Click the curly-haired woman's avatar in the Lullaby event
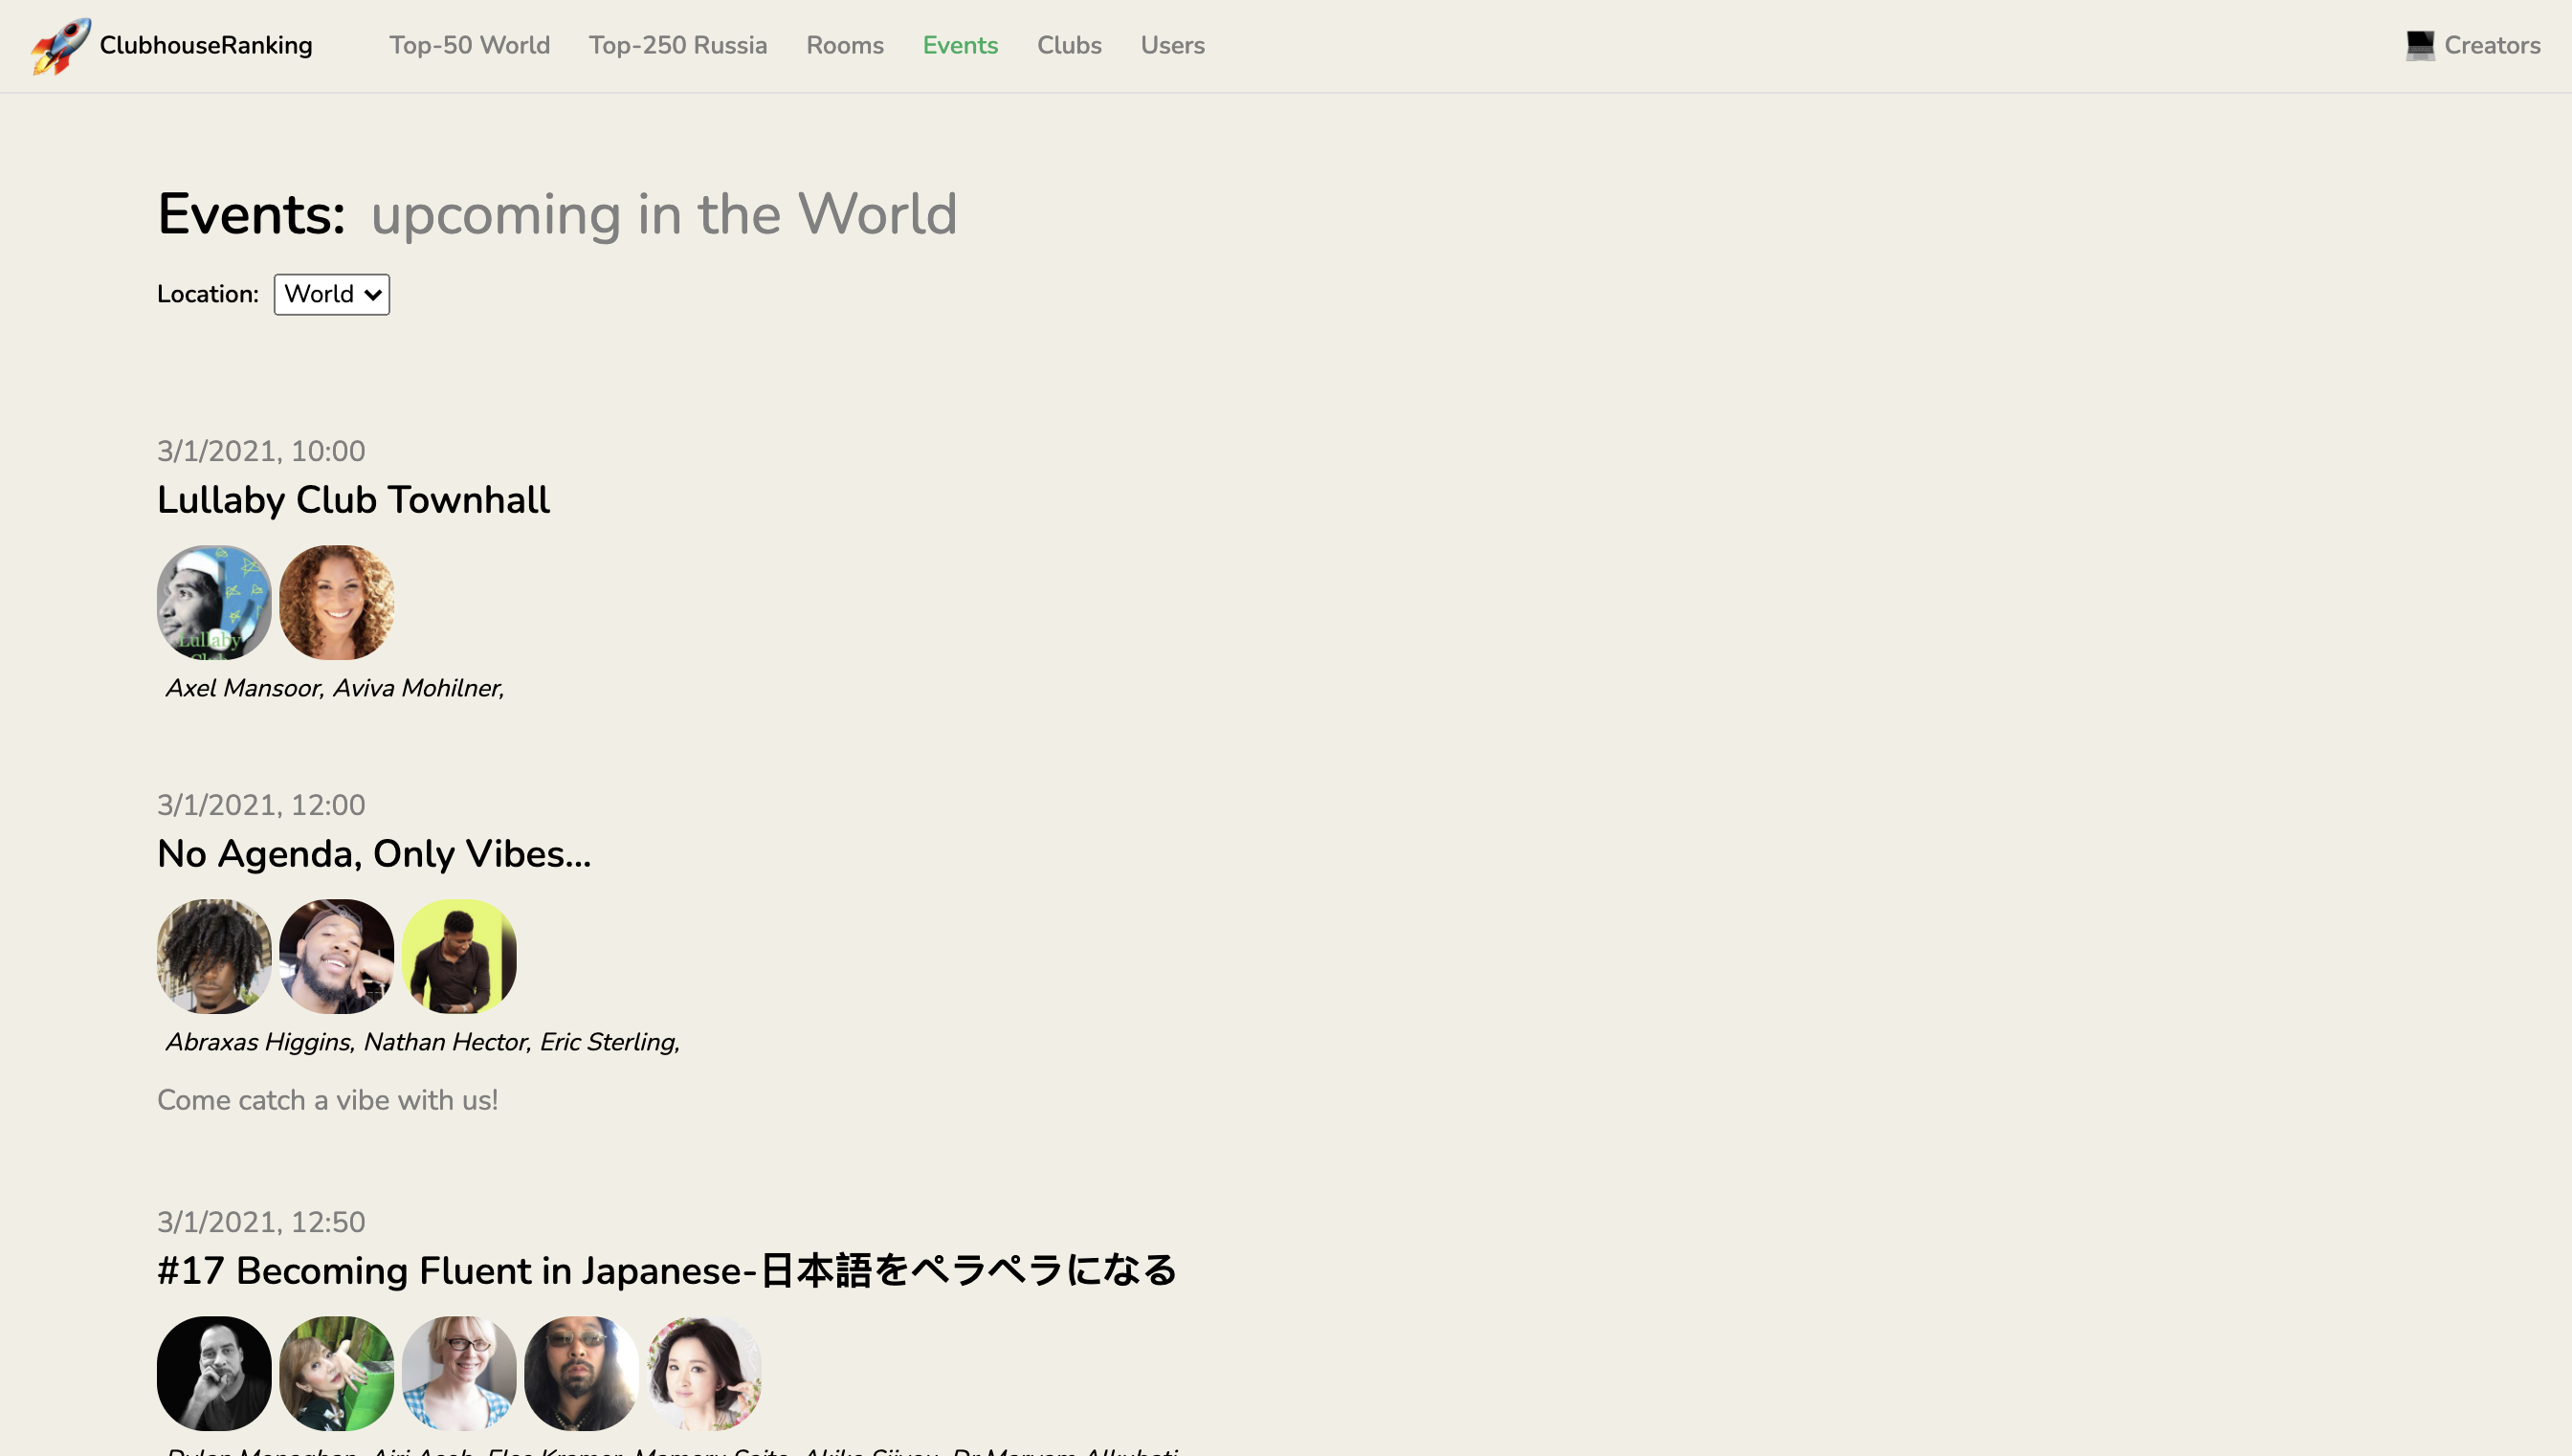Viewport: 2572px width, 1456px height. click(336, 602)
